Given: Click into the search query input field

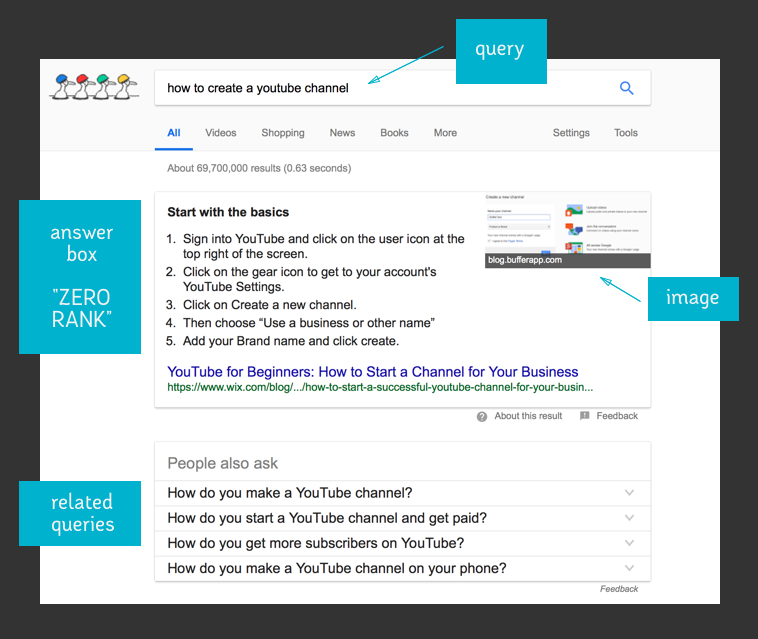Looking at the screenshot, I should tap(402, 88).
